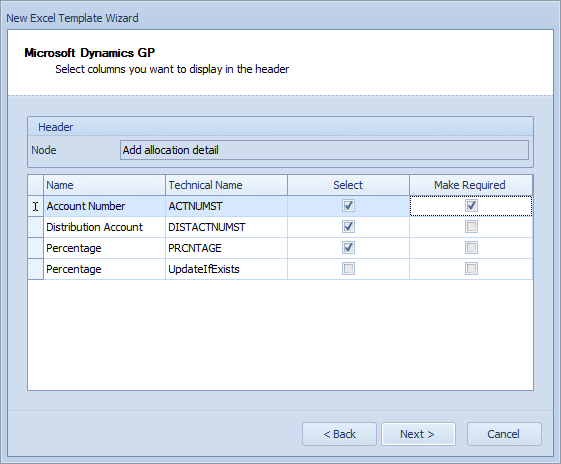Viewport: 561px width, 464px height.
Task: Uncheck Select for PRCNTAGE row
Action: pyautogui.click(x=348, y=248)
